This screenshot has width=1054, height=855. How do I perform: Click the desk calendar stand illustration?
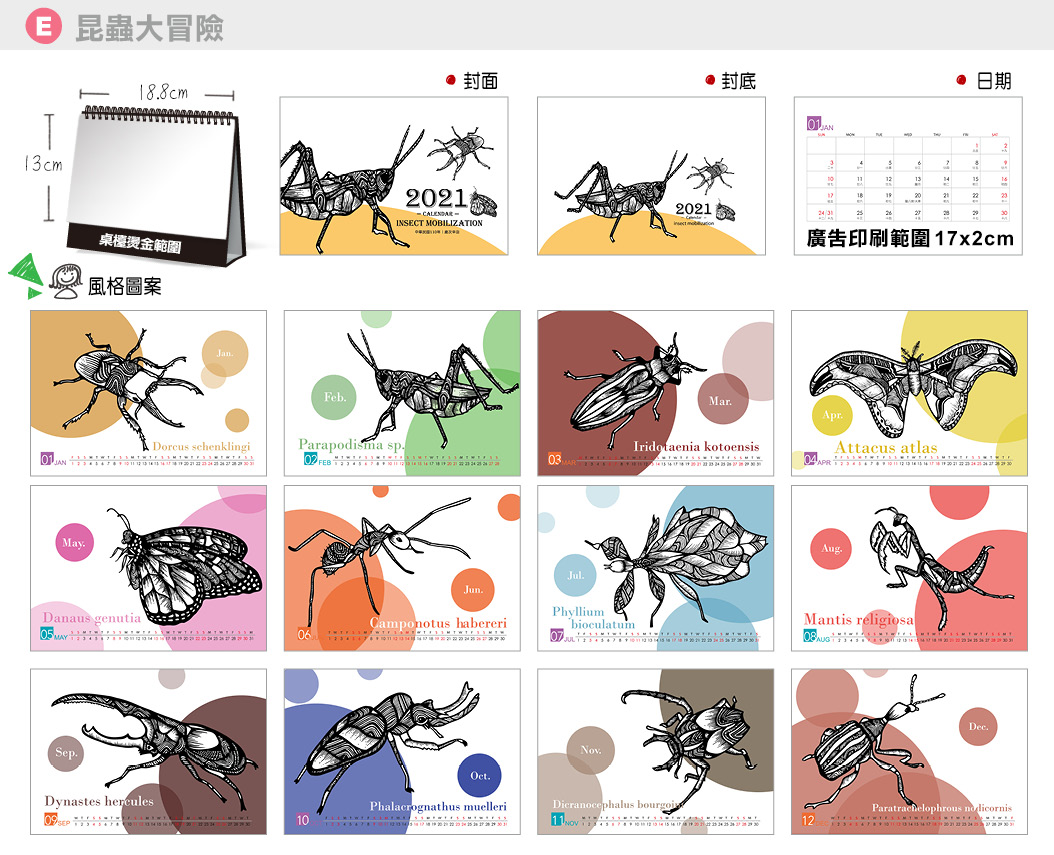[x=156, y=186]
